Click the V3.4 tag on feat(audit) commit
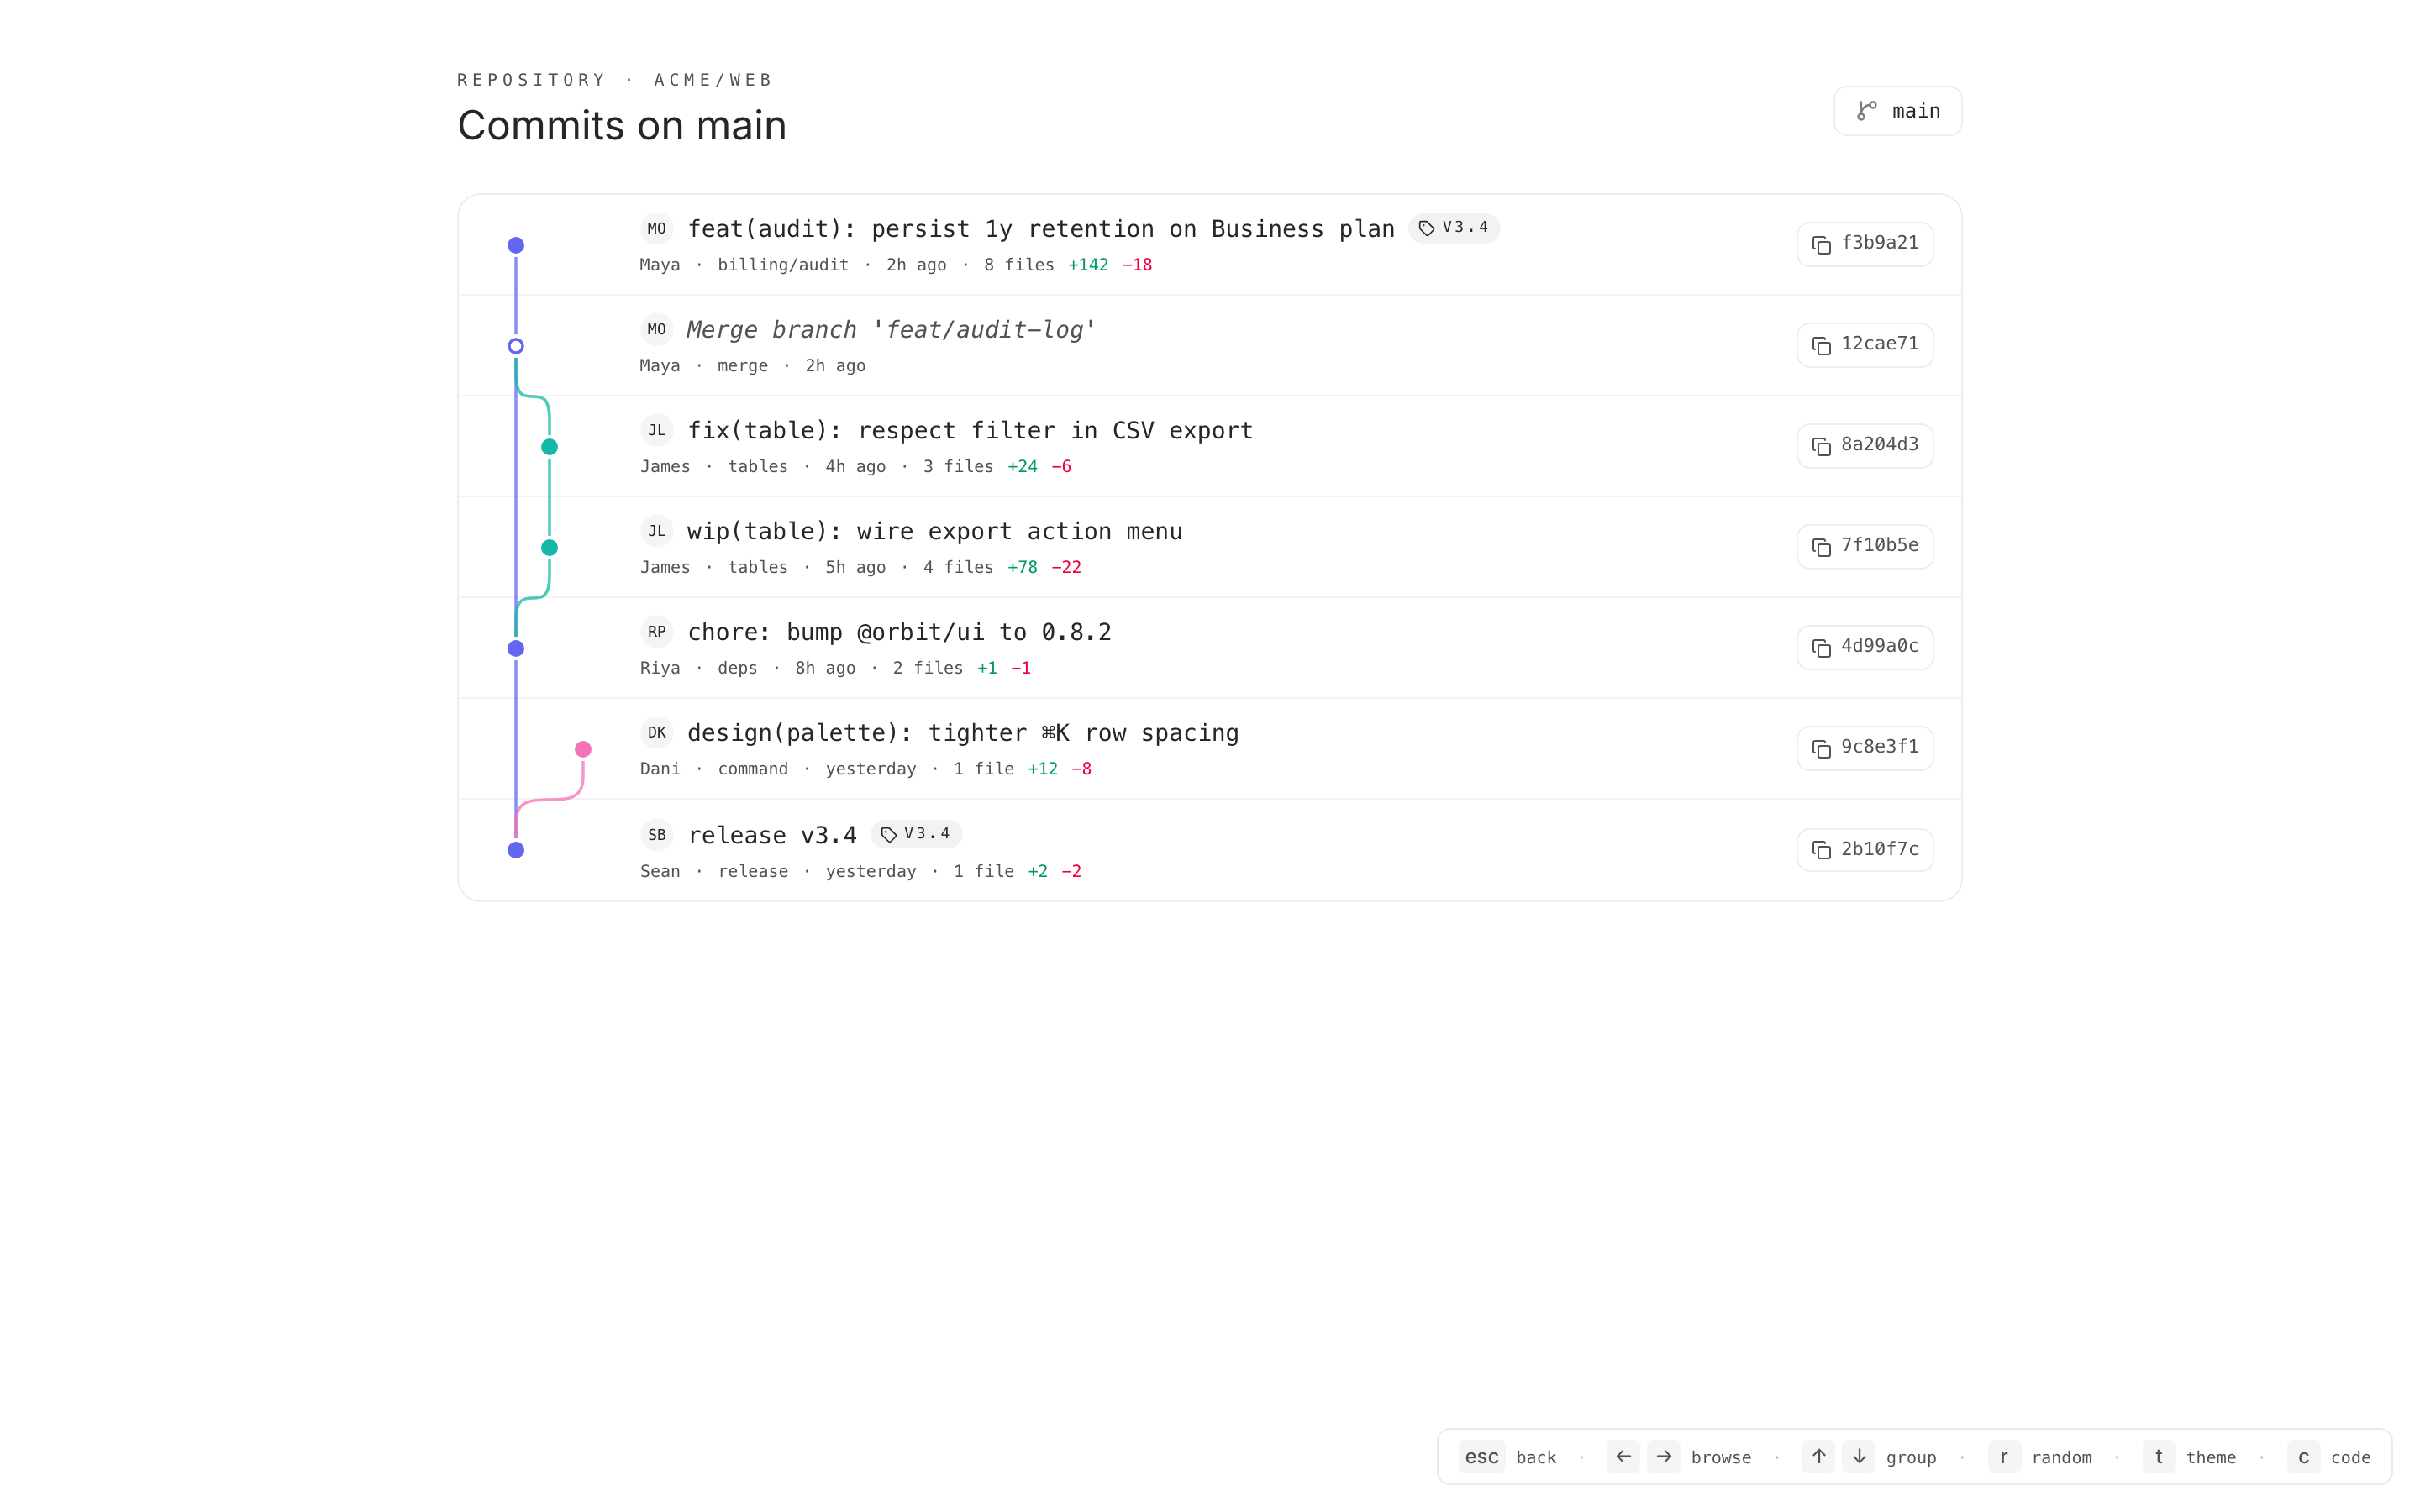 pyautogui.click(x=1454, y=228)
